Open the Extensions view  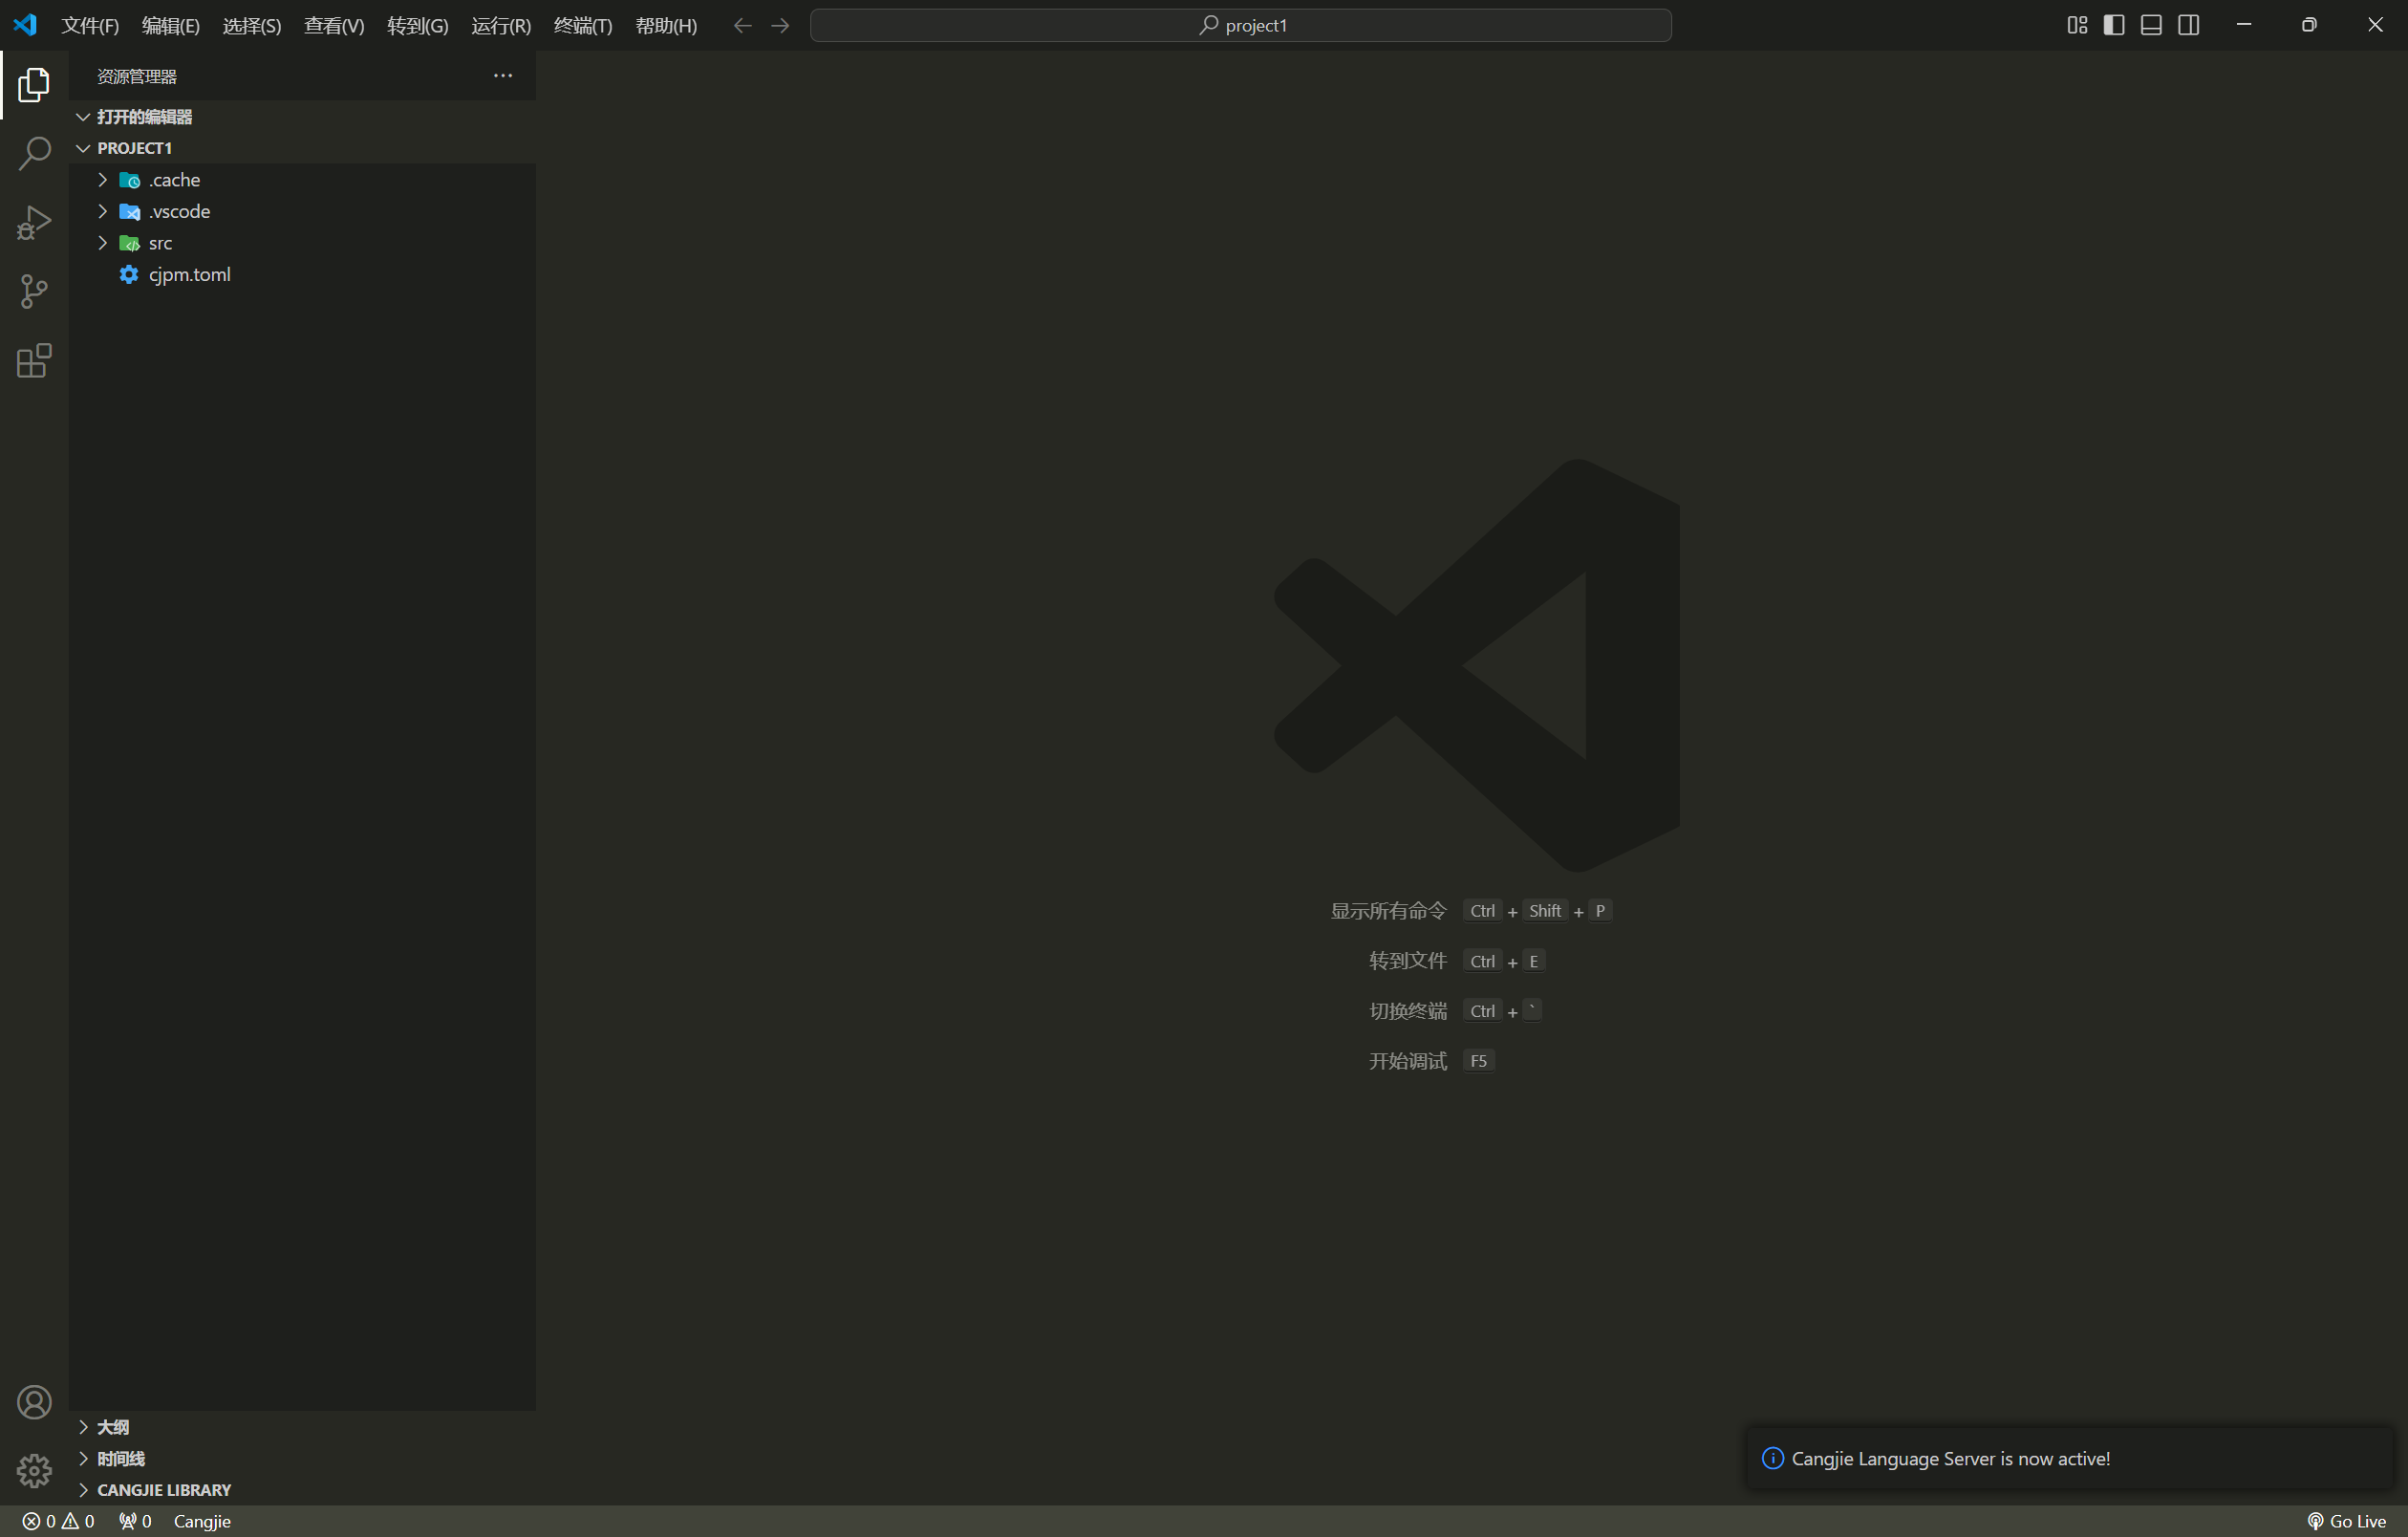[x=34, y=360]
